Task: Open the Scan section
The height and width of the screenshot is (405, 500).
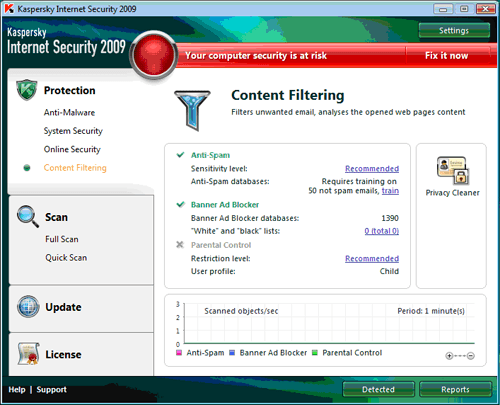Action: tap(56, 217)
